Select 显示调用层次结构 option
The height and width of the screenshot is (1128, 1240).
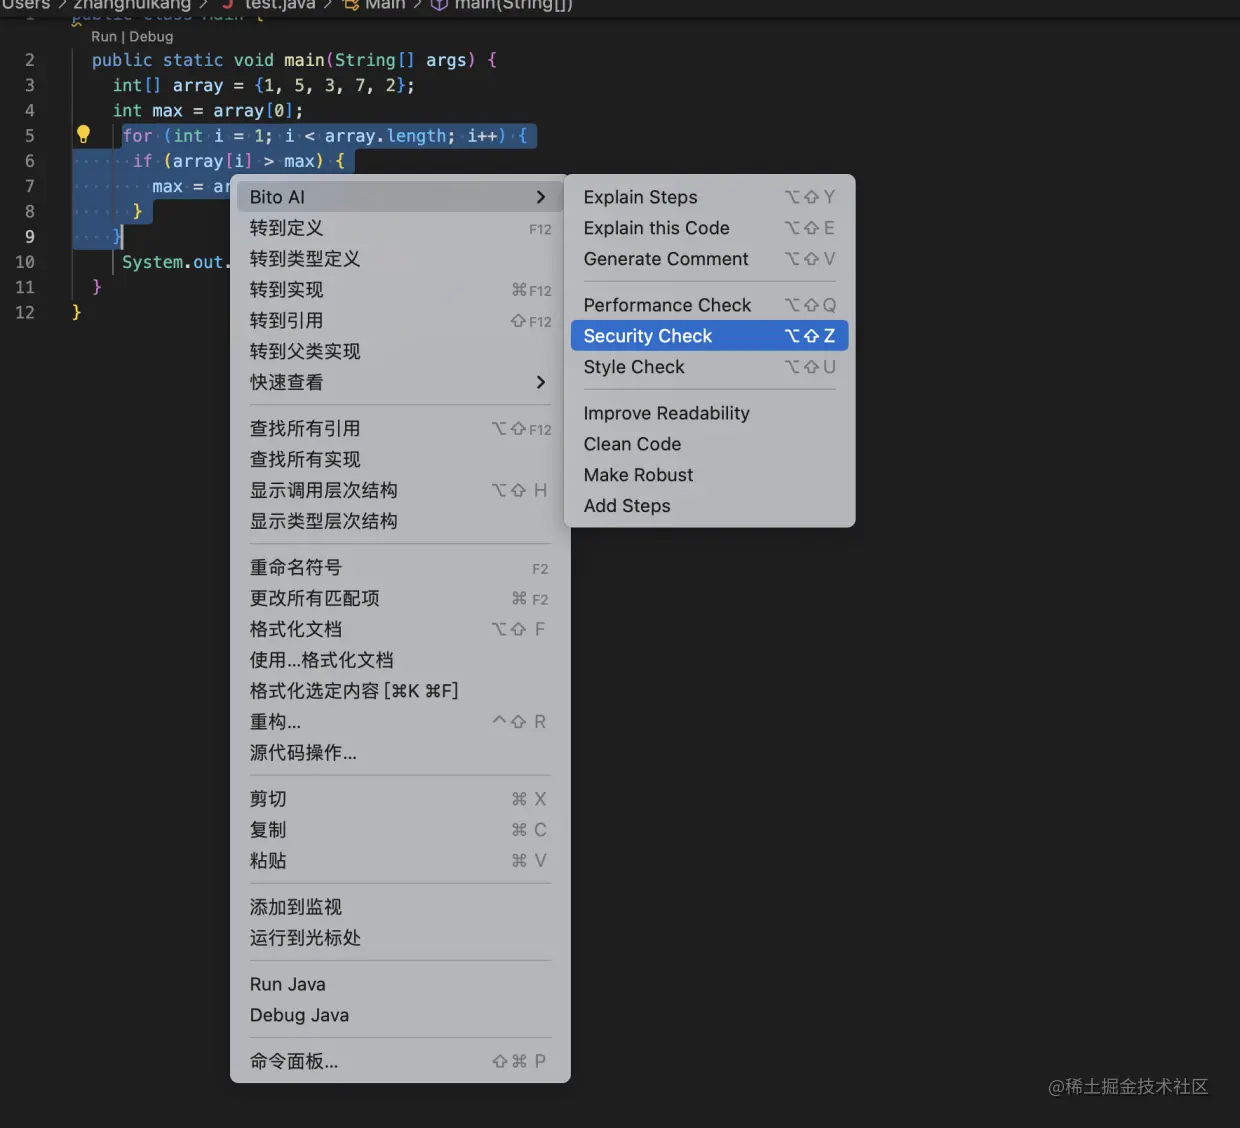(x=400, y=491)
